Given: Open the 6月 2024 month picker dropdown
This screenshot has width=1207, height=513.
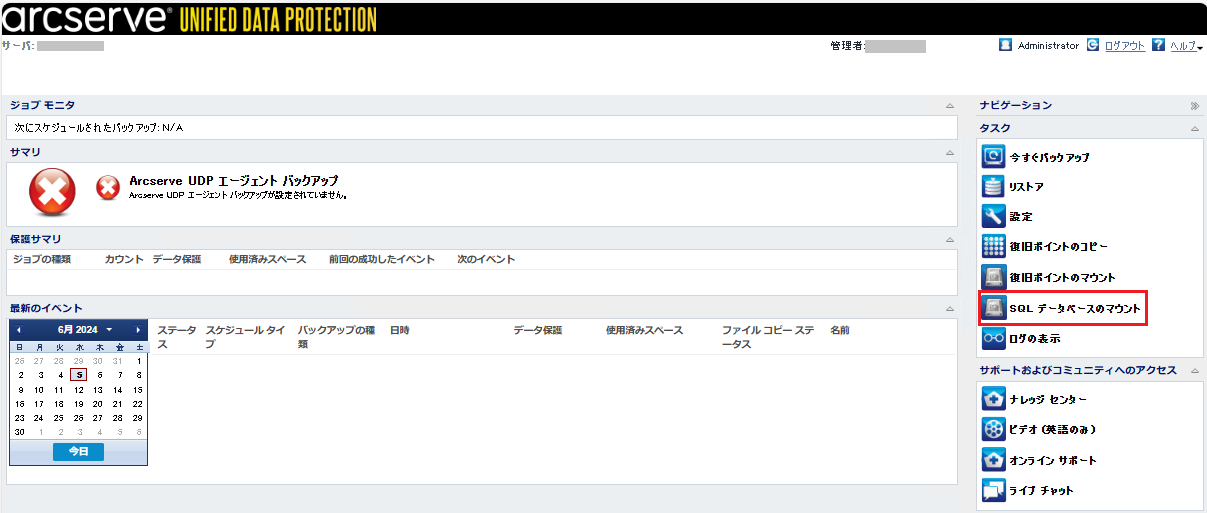Looking at the screenshot, I should pos(85,330).
